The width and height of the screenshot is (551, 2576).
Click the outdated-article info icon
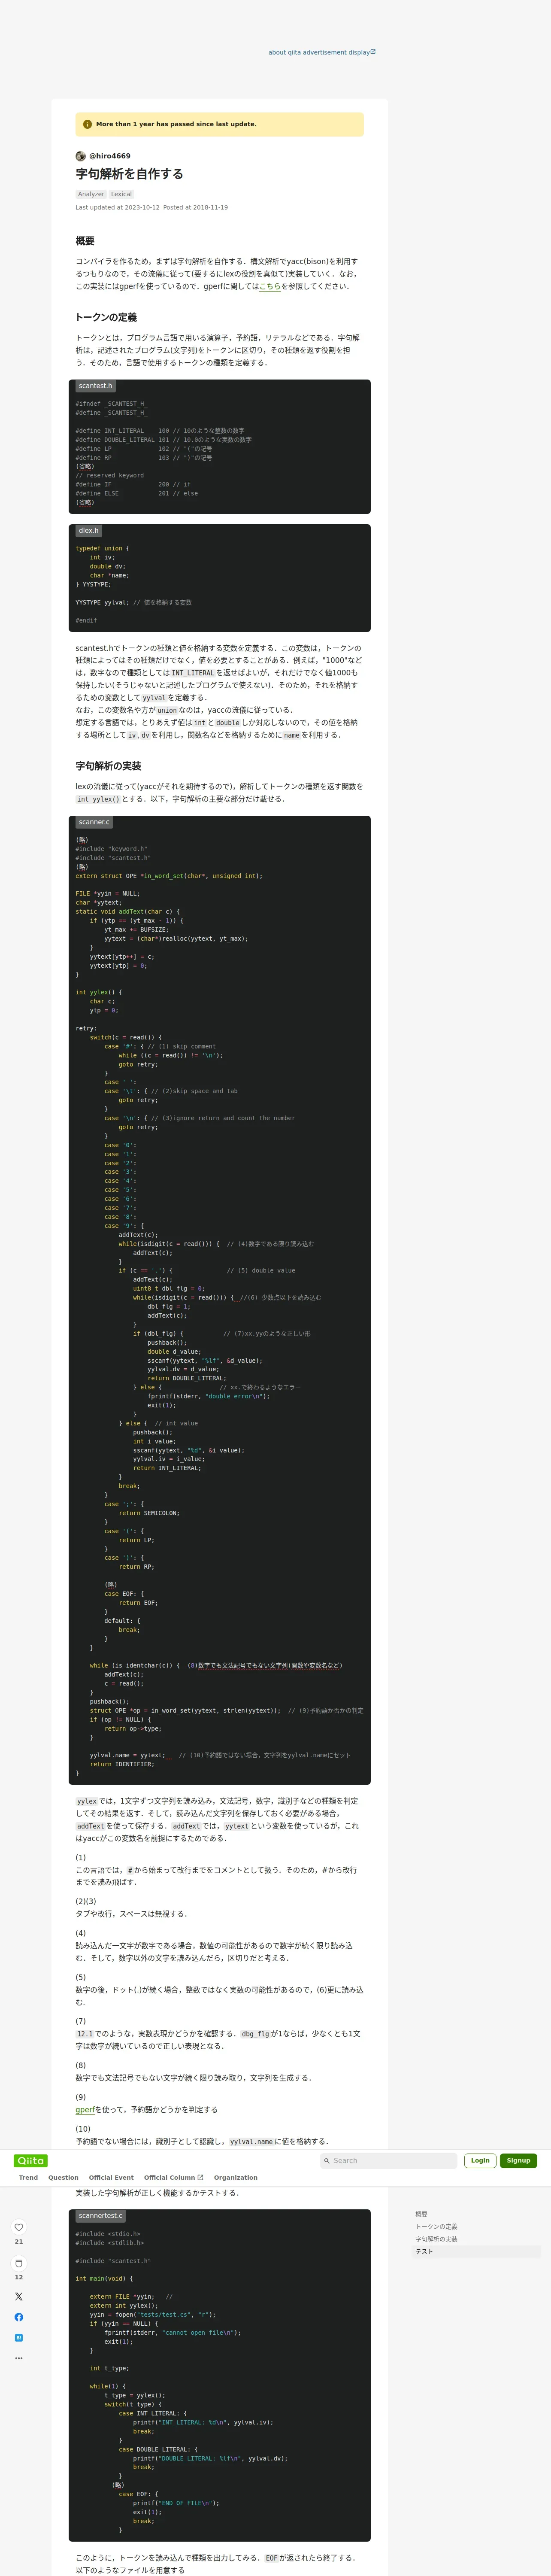87,124
